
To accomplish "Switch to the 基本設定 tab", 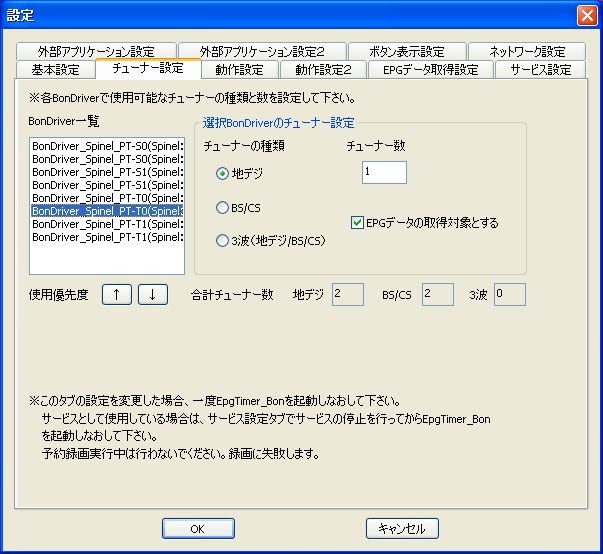I will coord(55,70).
